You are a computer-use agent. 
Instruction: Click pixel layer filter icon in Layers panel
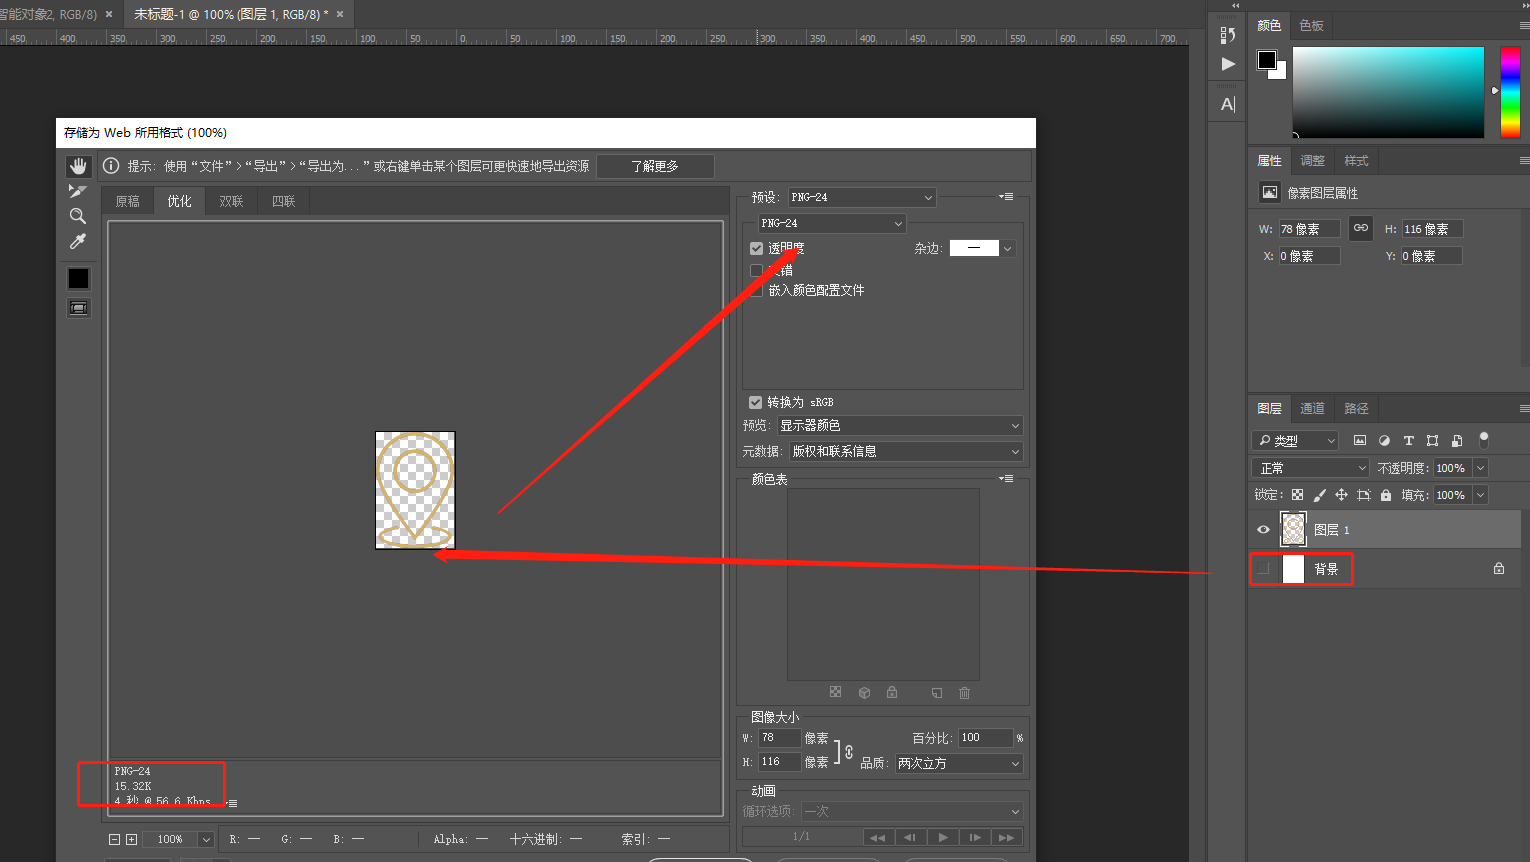click(x=1360, y=440)
